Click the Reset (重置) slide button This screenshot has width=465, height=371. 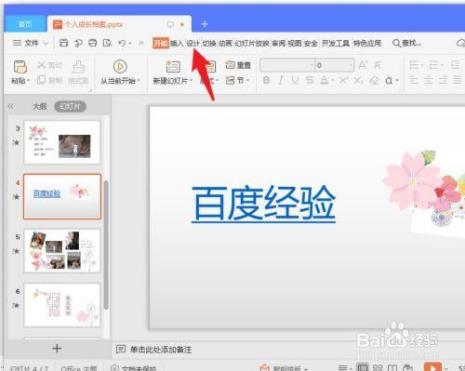[x=238, y=65]
